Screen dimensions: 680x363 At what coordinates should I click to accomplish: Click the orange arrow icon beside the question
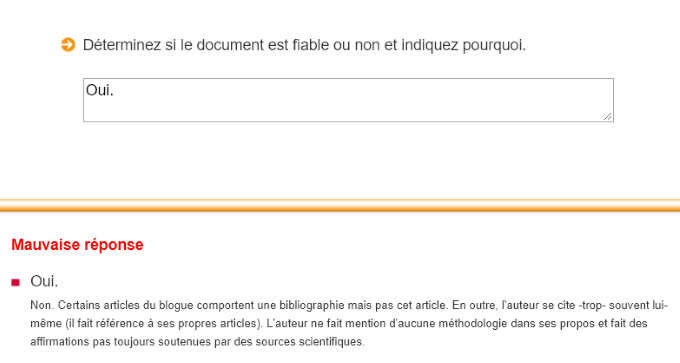click(68, 45)
